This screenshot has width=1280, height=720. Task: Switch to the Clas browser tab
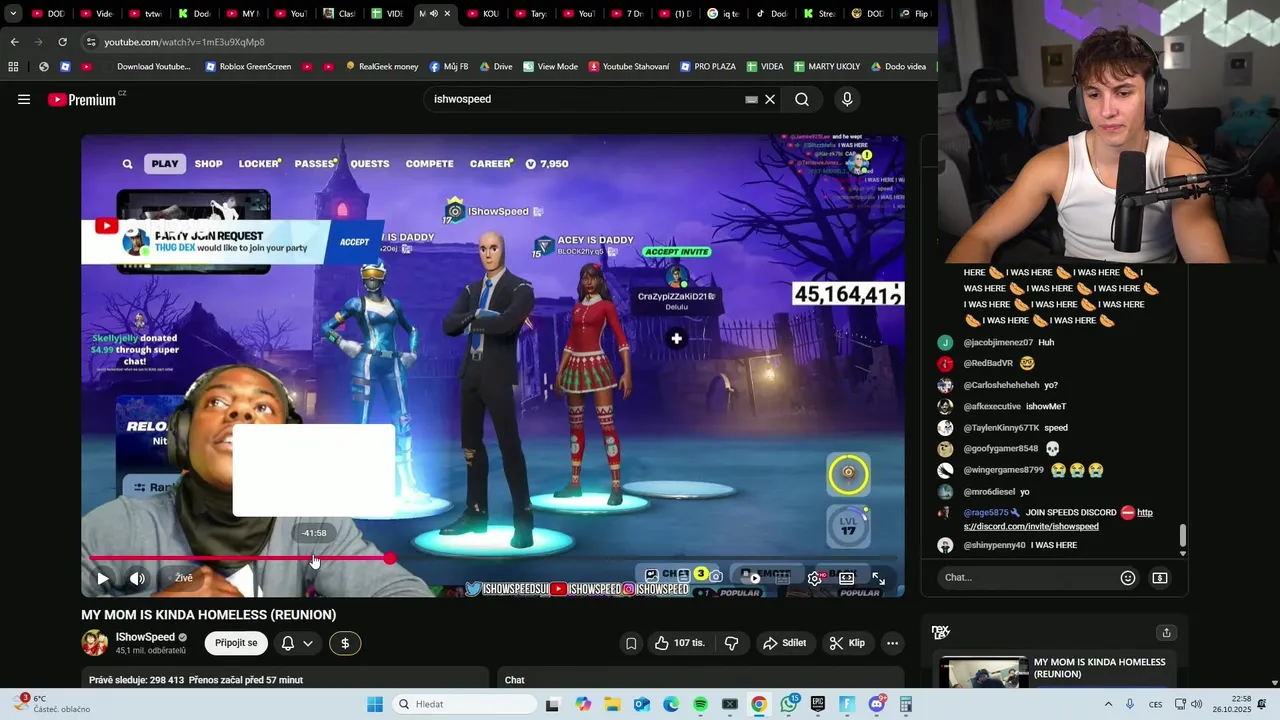point(340,14)
